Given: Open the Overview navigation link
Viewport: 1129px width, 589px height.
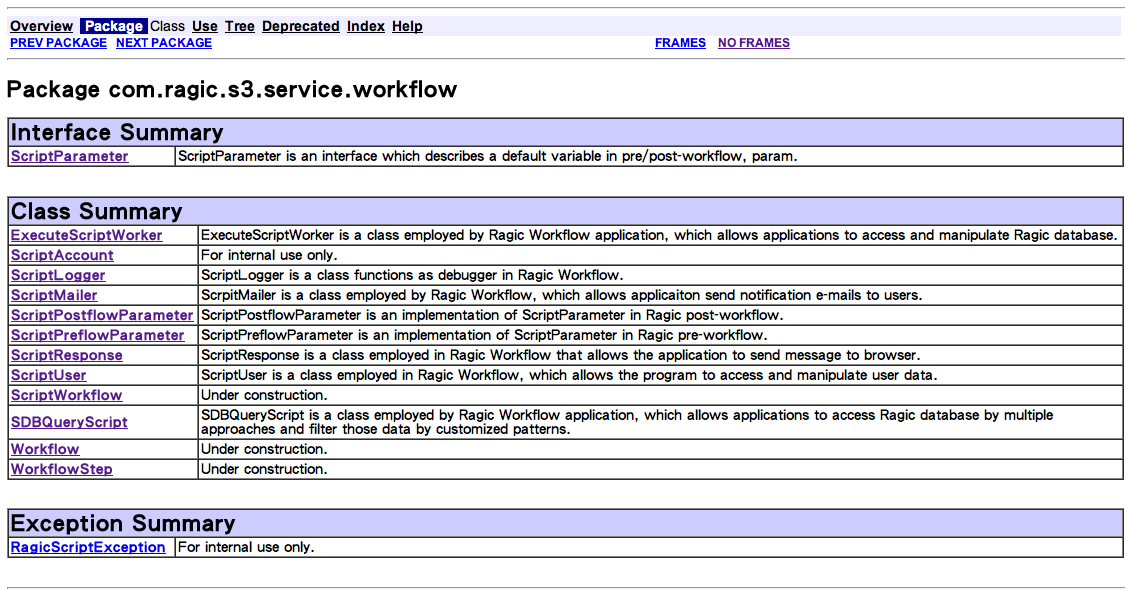Looking at the screenshot, I should [x=41, y=26].
